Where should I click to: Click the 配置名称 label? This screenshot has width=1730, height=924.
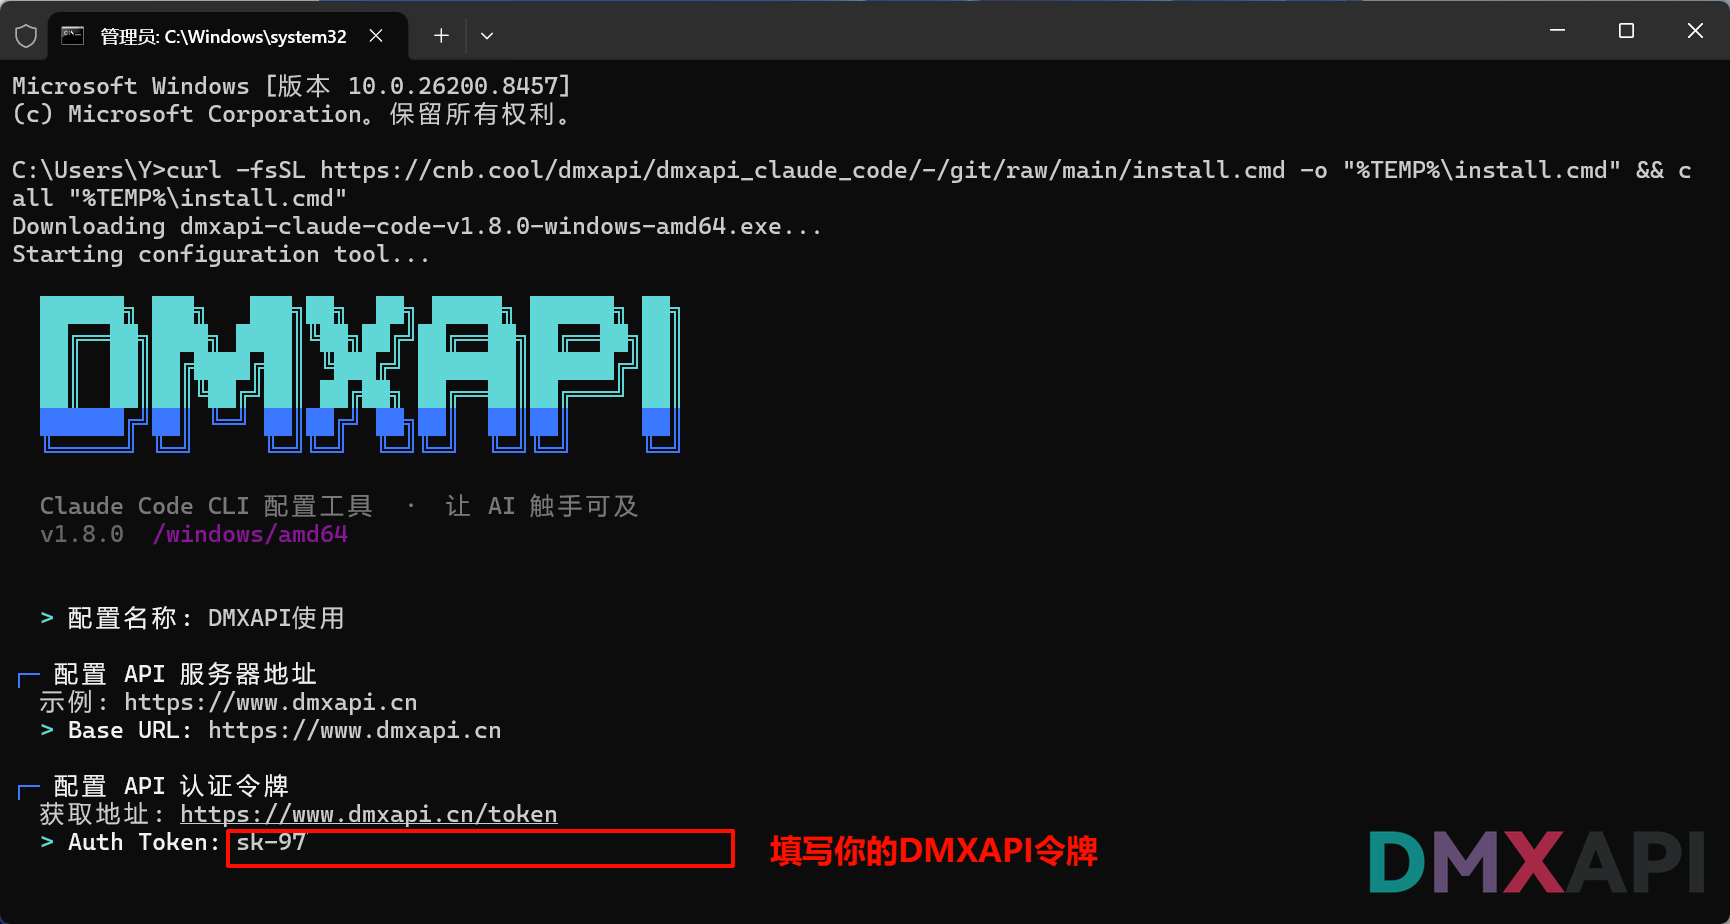[129, 618]
